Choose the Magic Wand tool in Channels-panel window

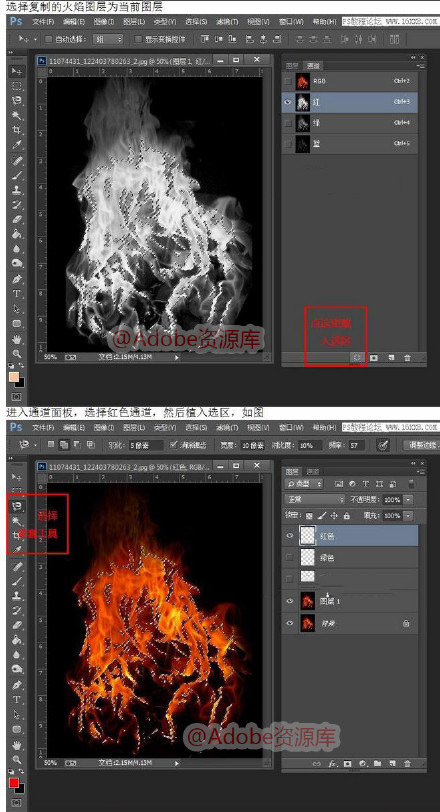click(x=17, y=115)
